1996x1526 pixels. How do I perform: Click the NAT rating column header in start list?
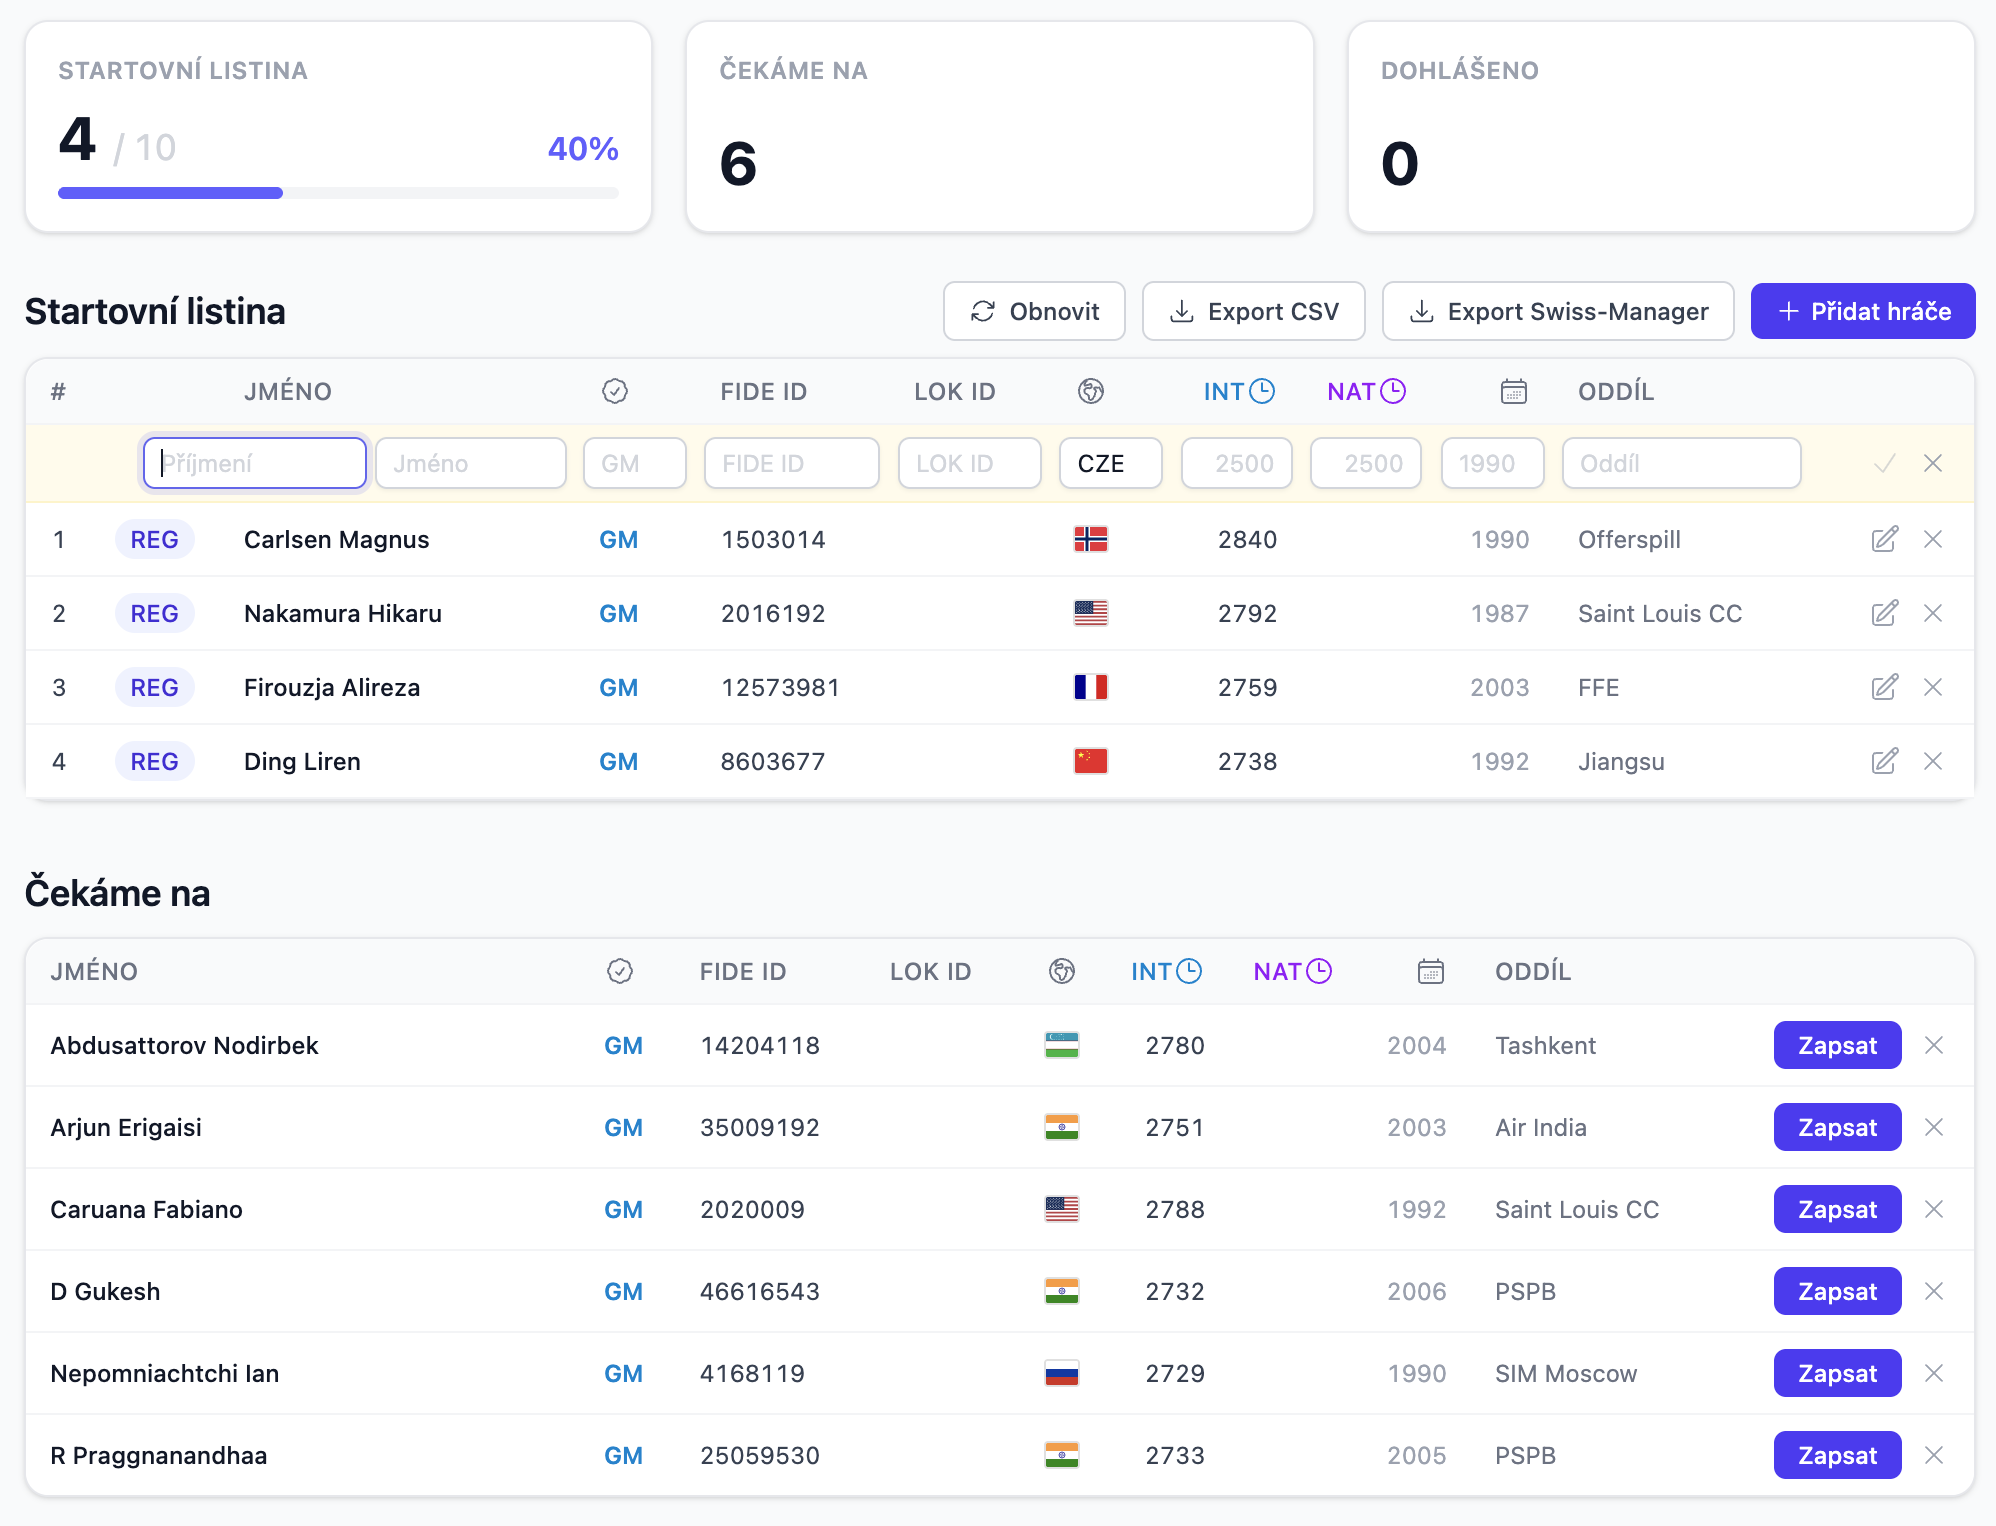pos(1366,391)
